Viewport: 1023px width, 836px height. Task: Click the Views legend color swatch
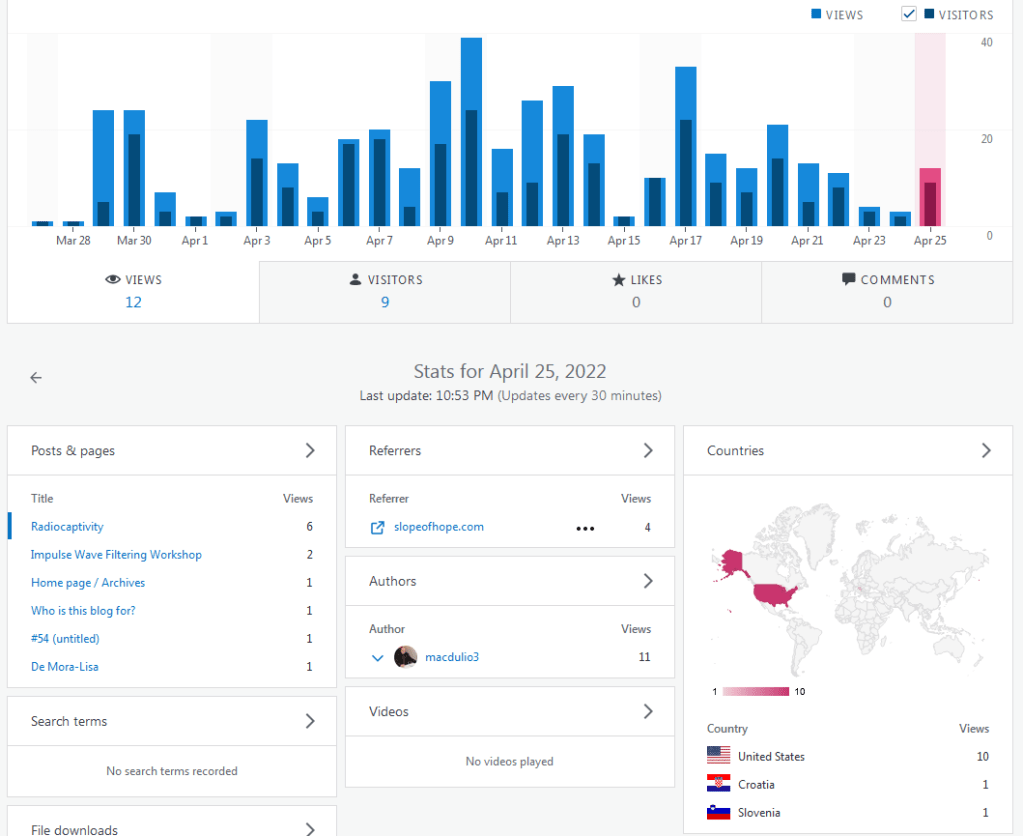816,15
